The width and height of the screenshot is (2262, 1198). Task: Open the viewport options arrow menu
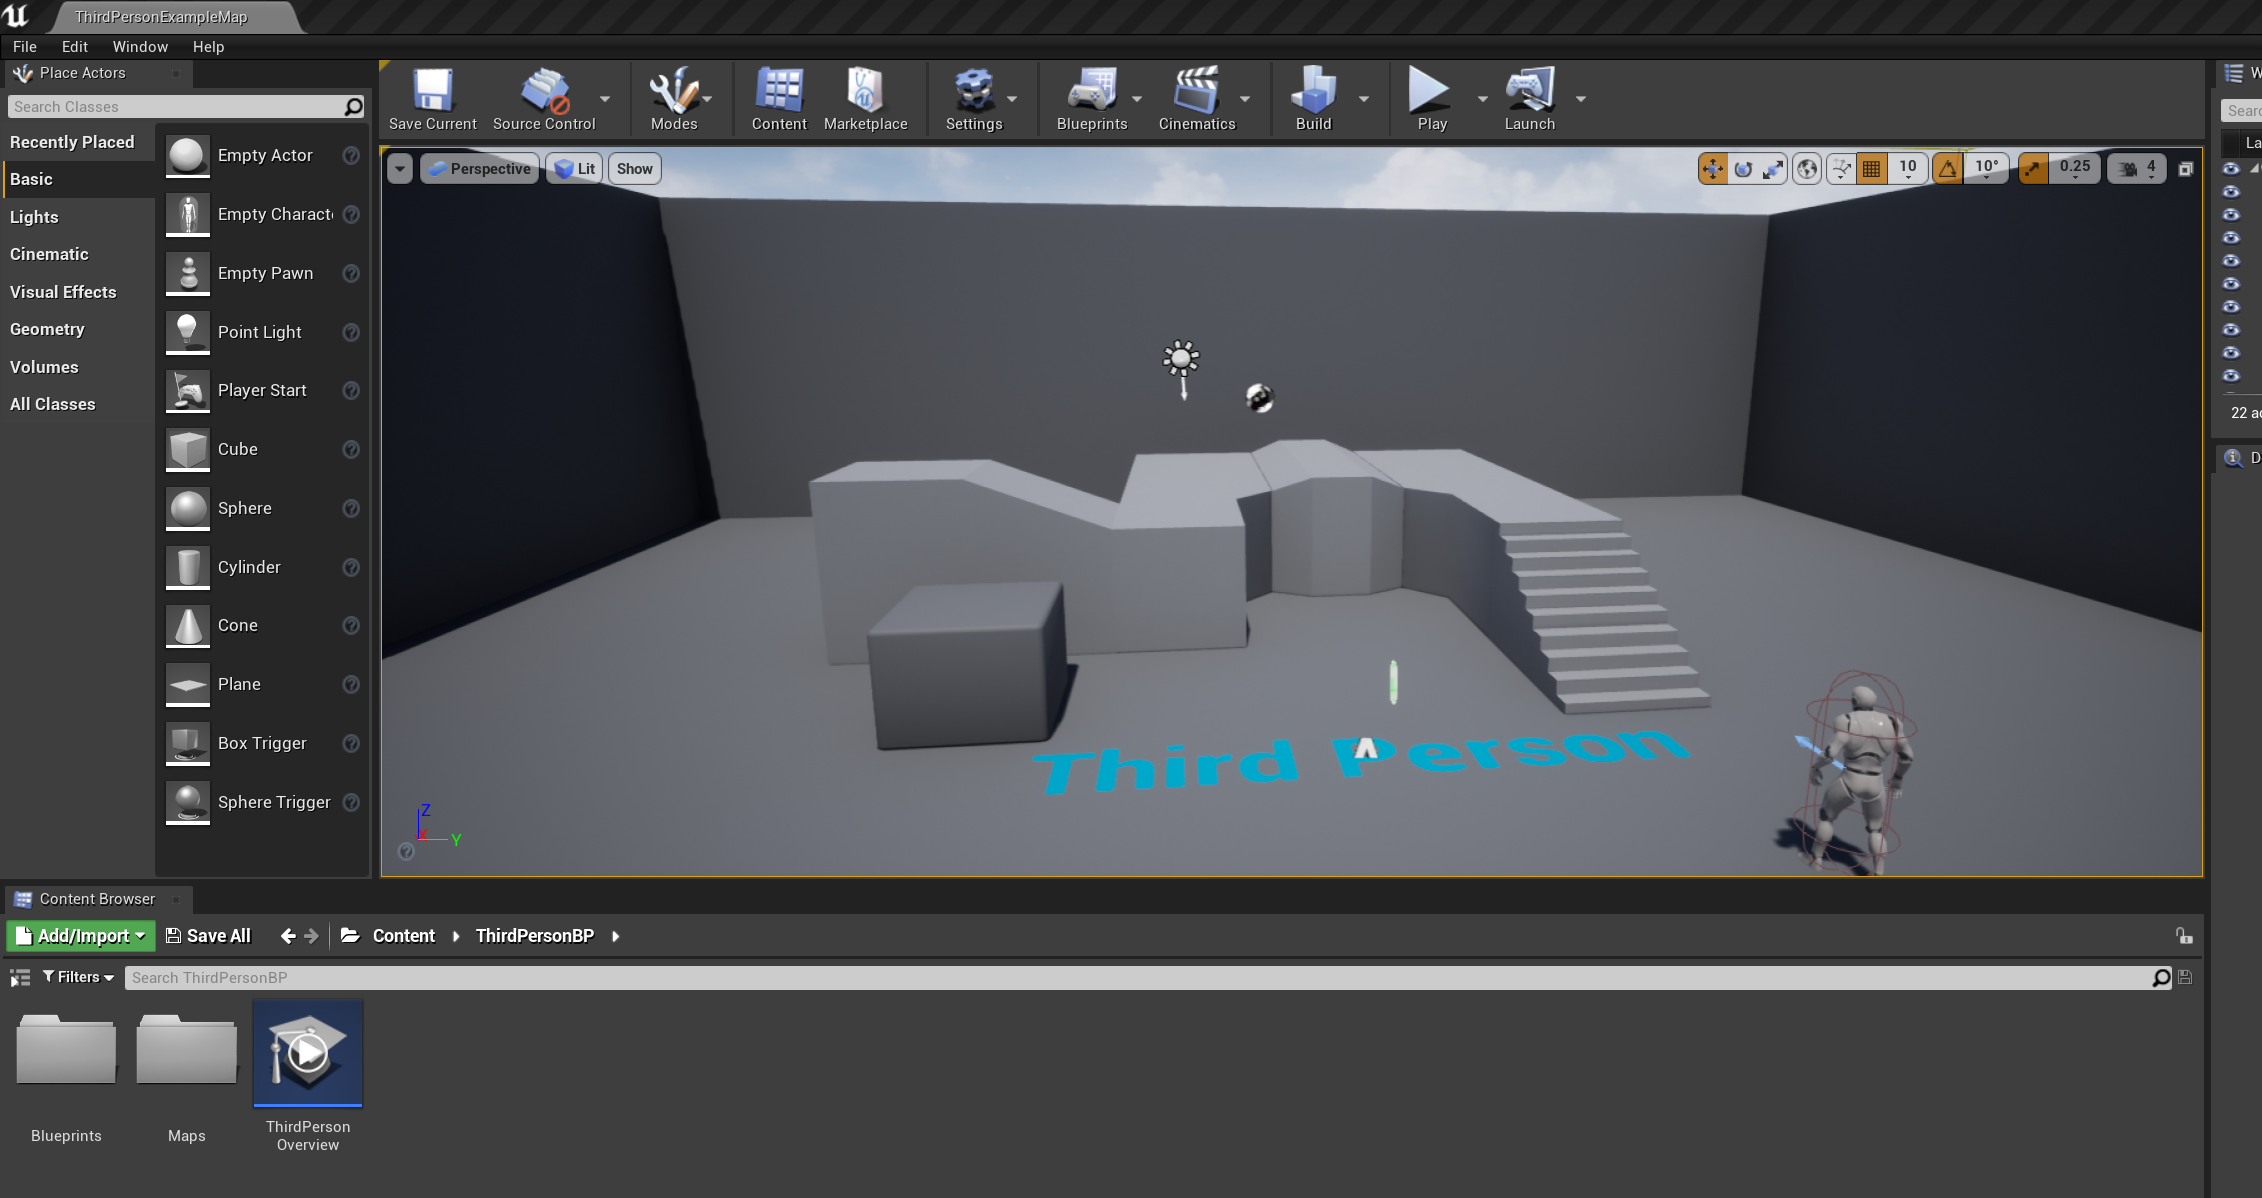tap(400, 169)
